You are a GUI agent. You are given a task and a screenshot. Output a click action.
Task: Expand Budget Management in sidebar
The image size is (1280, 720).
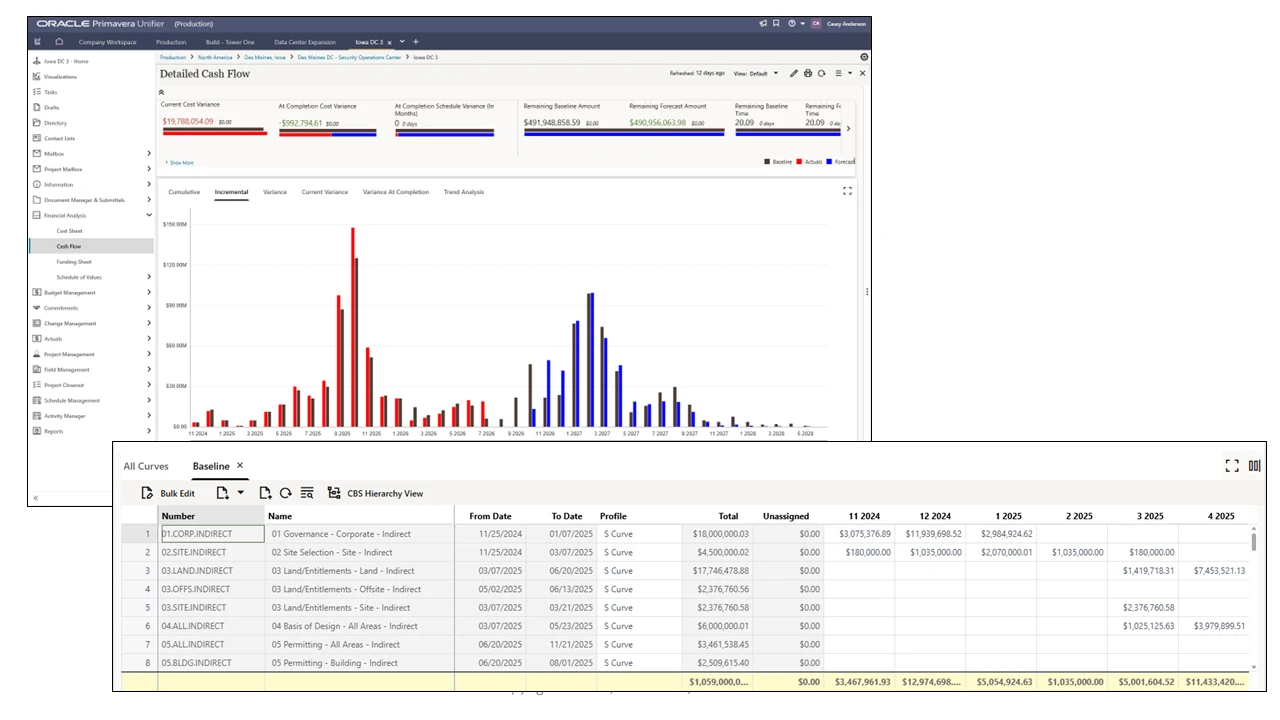tap(149, 293)
